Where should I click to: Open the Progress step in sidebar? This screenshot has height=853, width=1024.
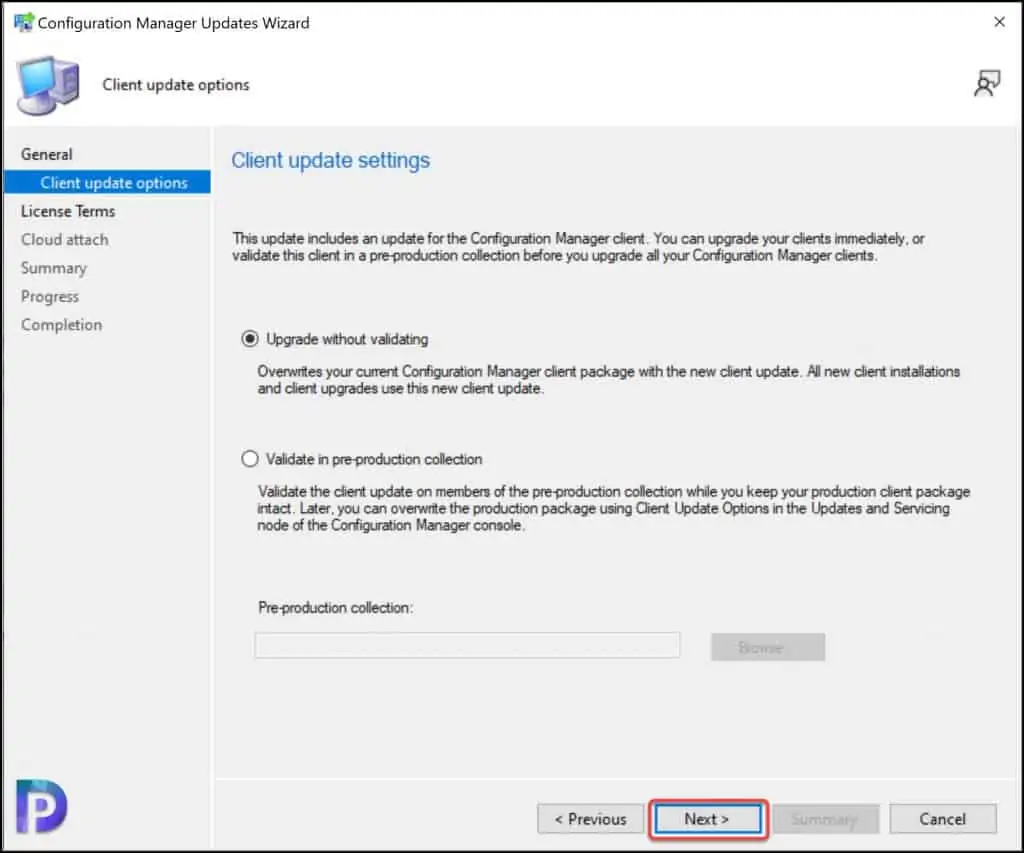[x=50, y=297]
